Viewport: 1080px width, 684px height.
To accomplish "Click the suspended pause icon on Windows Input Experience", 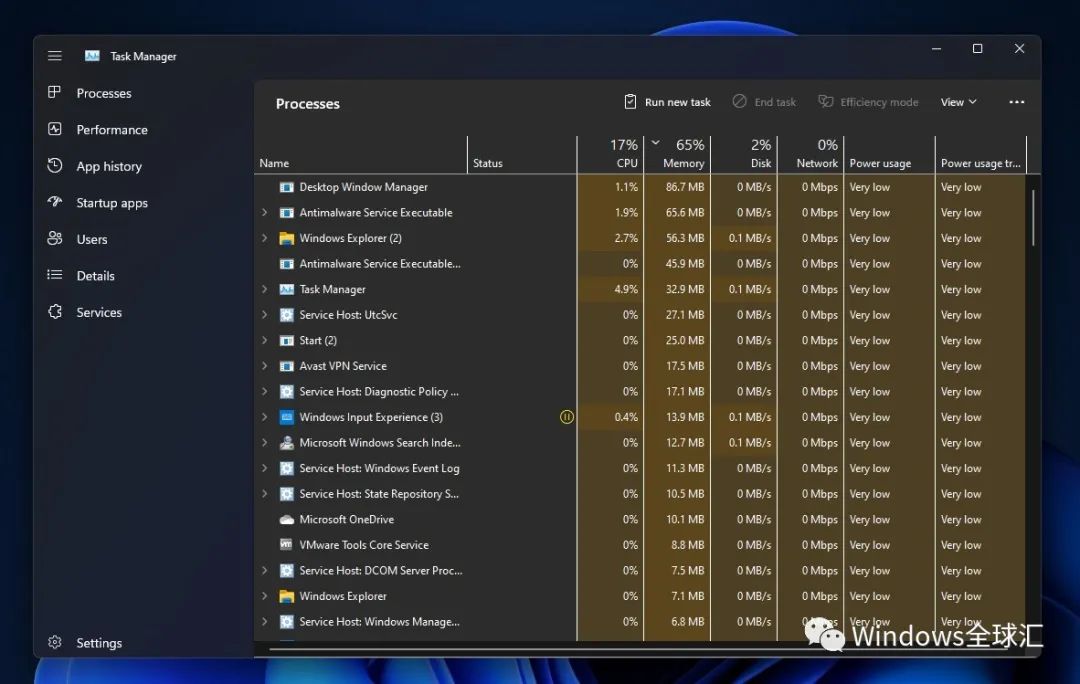I will [x=566, y=417].
